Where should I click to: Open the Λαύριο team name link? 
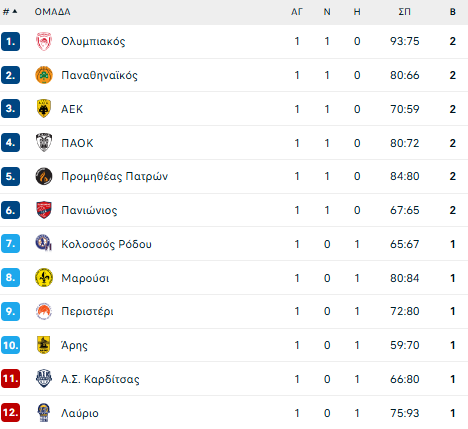click(80, 413)
